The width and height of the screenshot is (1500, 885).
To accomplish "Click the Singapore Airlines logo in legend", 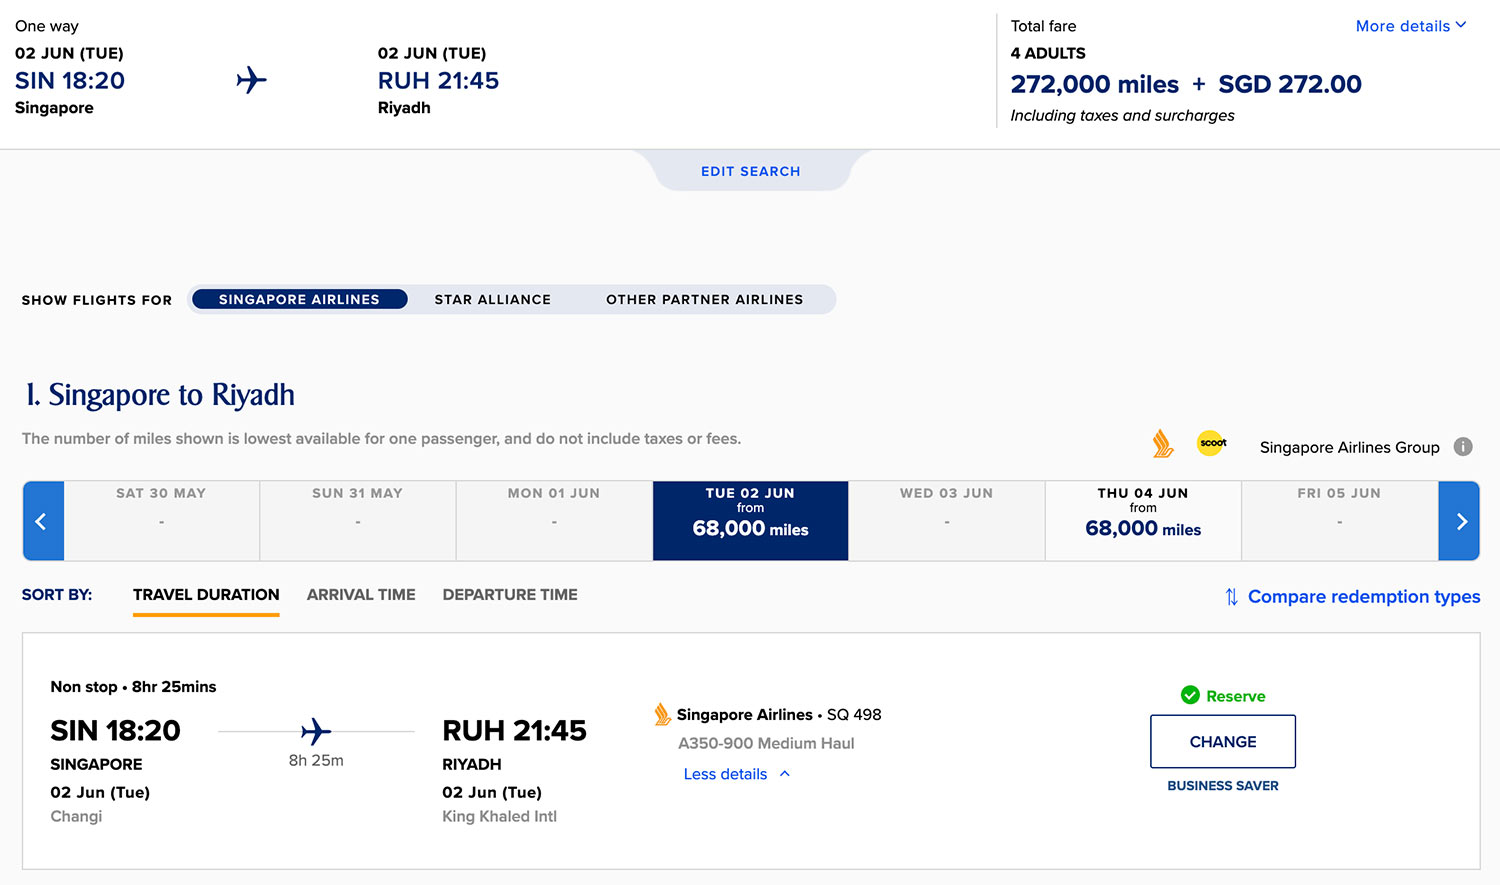I will click(x=1162, y=443).
